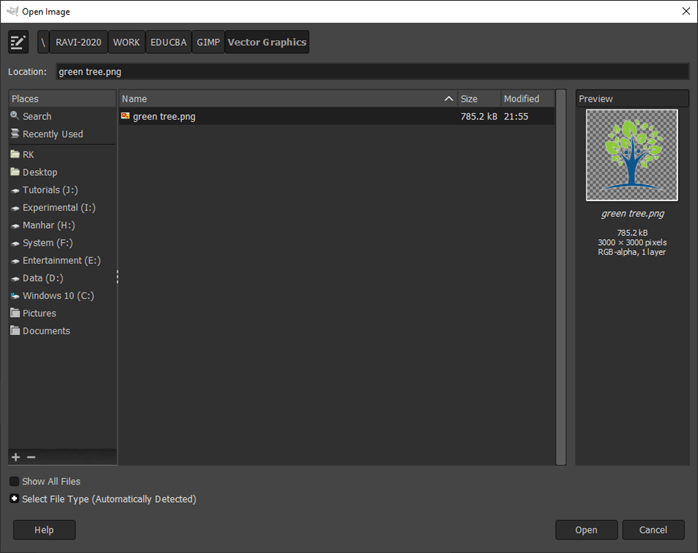Screen dimensions: 698x553
Task: Sort files by Size column header
Action: tap(479, 98)
